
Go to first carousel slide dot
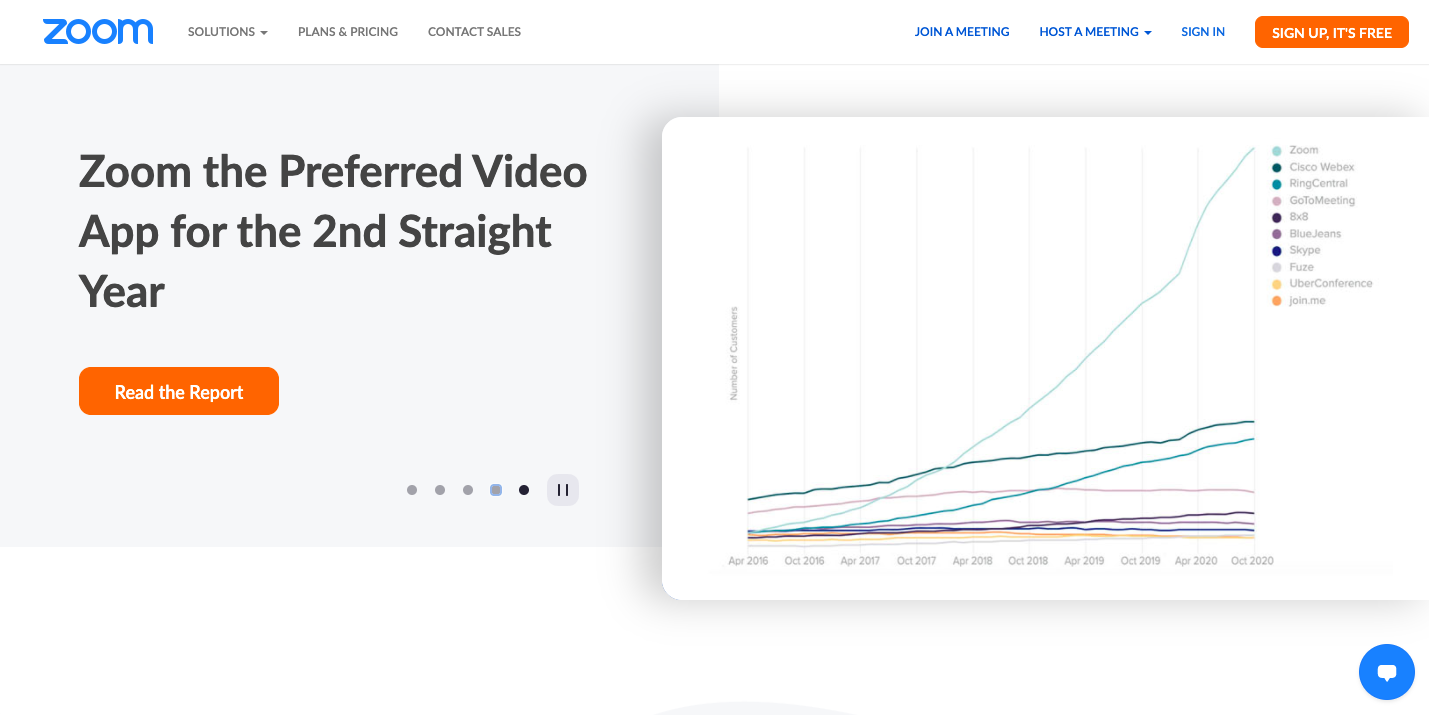pyautogui.click(x=412, y=490)
